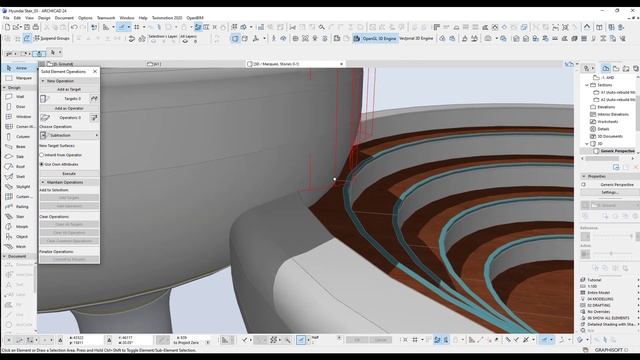Screen dimensions: 640x360
Task: Toggle Vectorial 3D Engine mode
Action: [x=416, y=38]
